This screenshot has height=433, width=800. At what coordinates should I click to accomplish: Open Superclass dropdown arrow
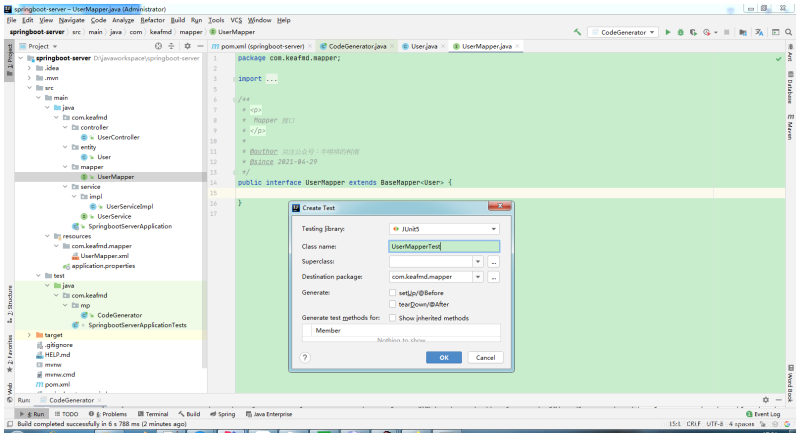[478, 262]
